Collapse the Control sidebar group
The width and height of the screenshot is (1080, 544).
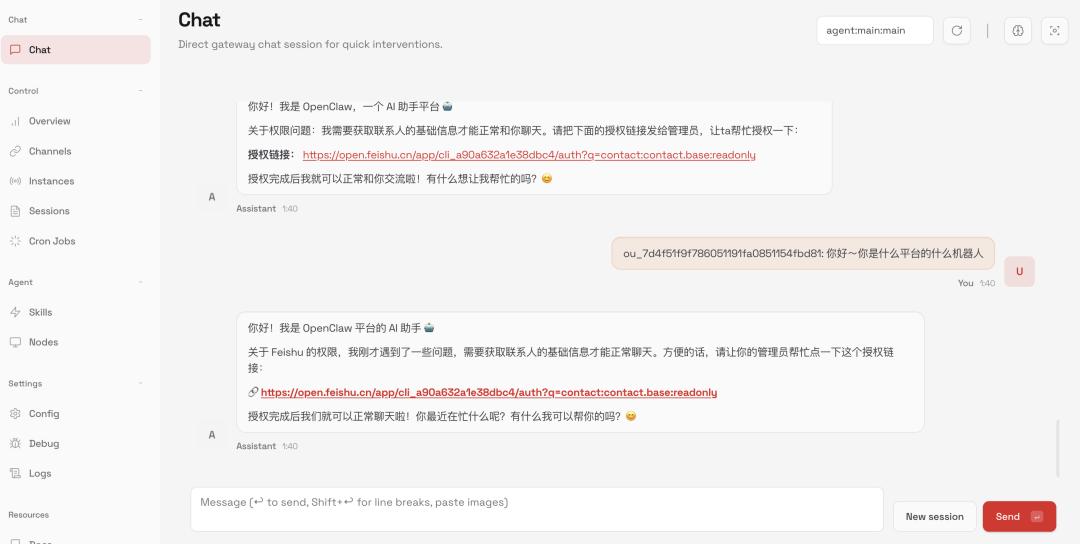pos(141,91)
